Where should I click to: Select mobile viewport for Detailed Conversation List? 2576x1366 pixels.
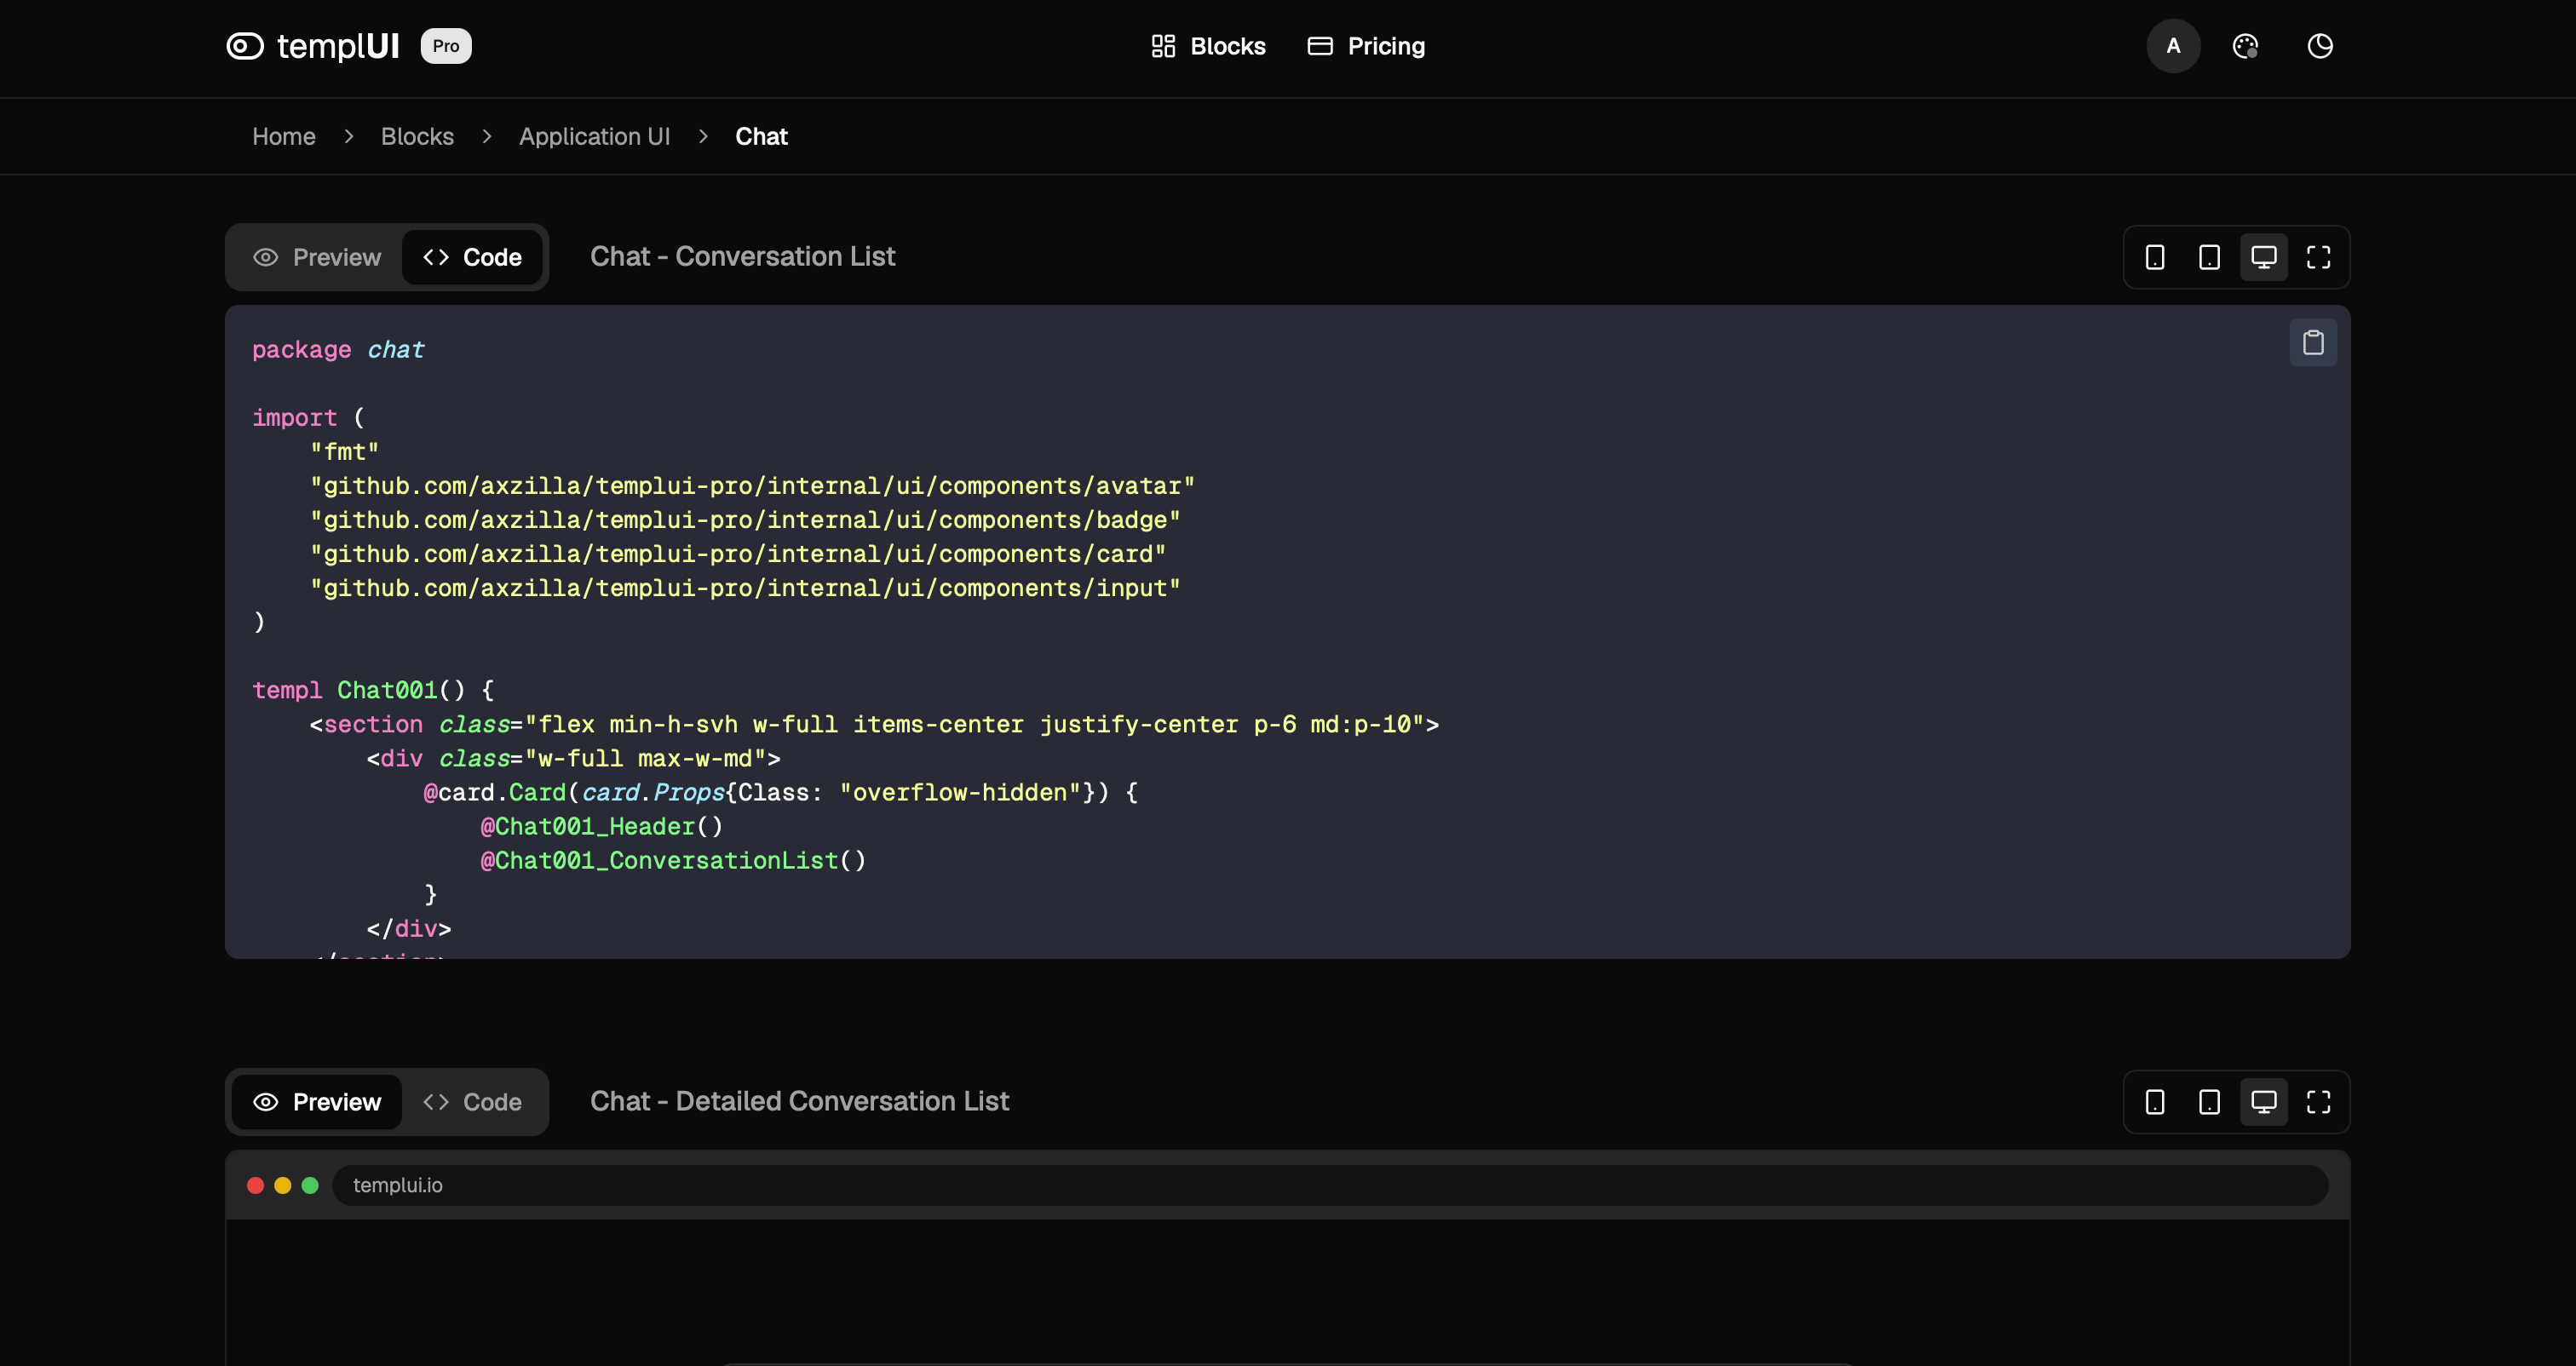pos(2155,1102)
